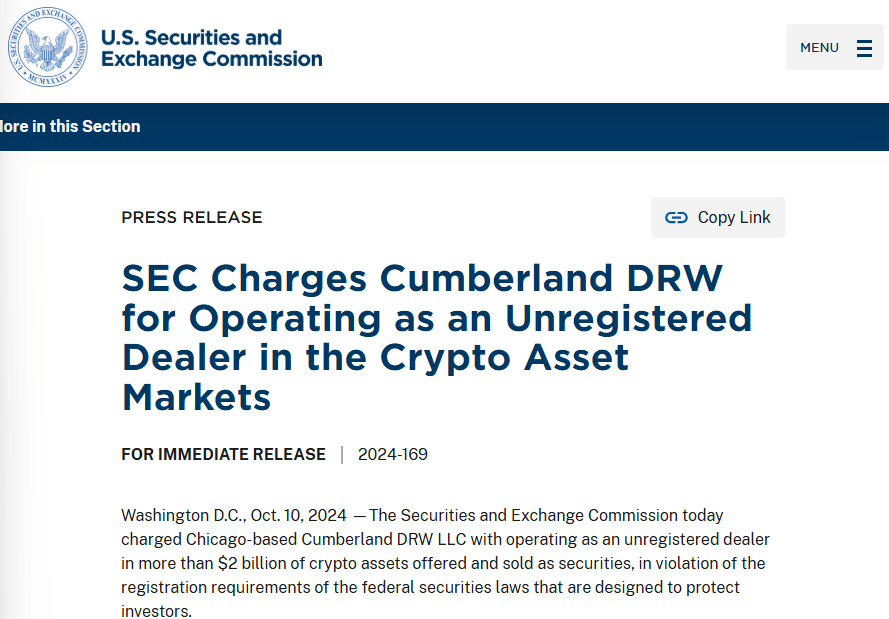
Task: Click the word investors ending the paragraph
Action: 154,611
